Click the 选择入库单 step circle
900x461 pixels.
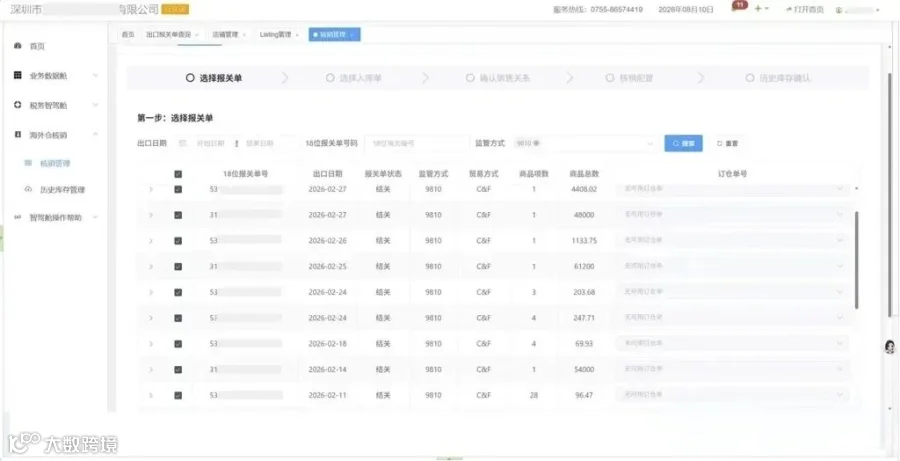coord(330,78)
